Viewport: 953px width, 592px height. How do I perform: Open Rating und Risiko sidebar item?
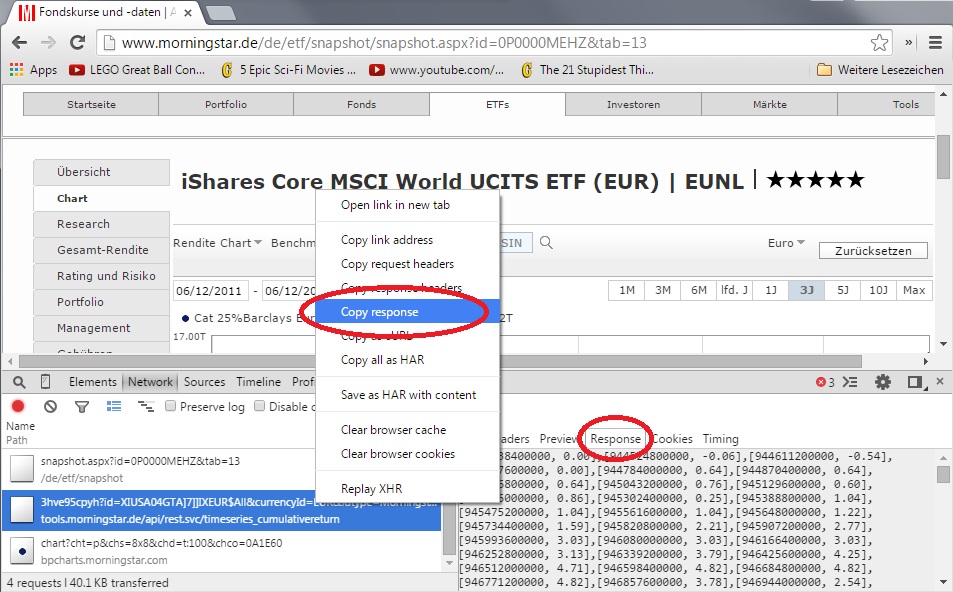tap(101, 276)
